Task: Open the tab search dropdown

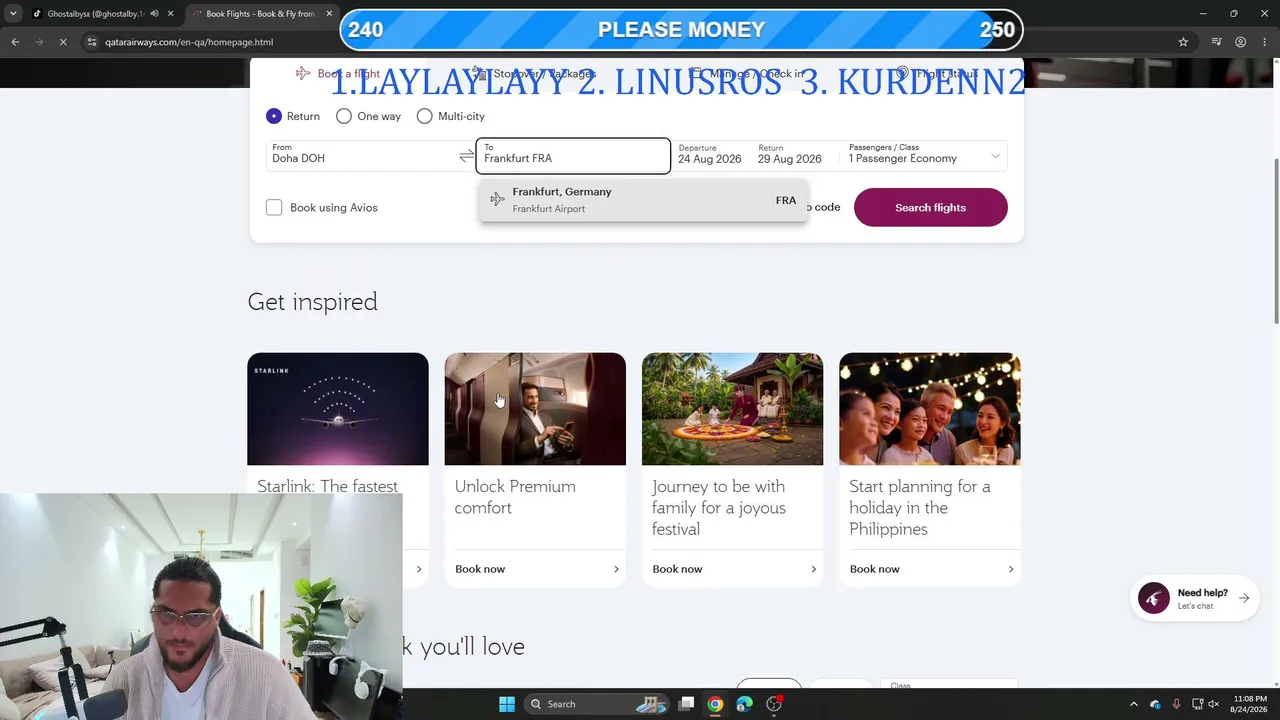Action: 13,14
